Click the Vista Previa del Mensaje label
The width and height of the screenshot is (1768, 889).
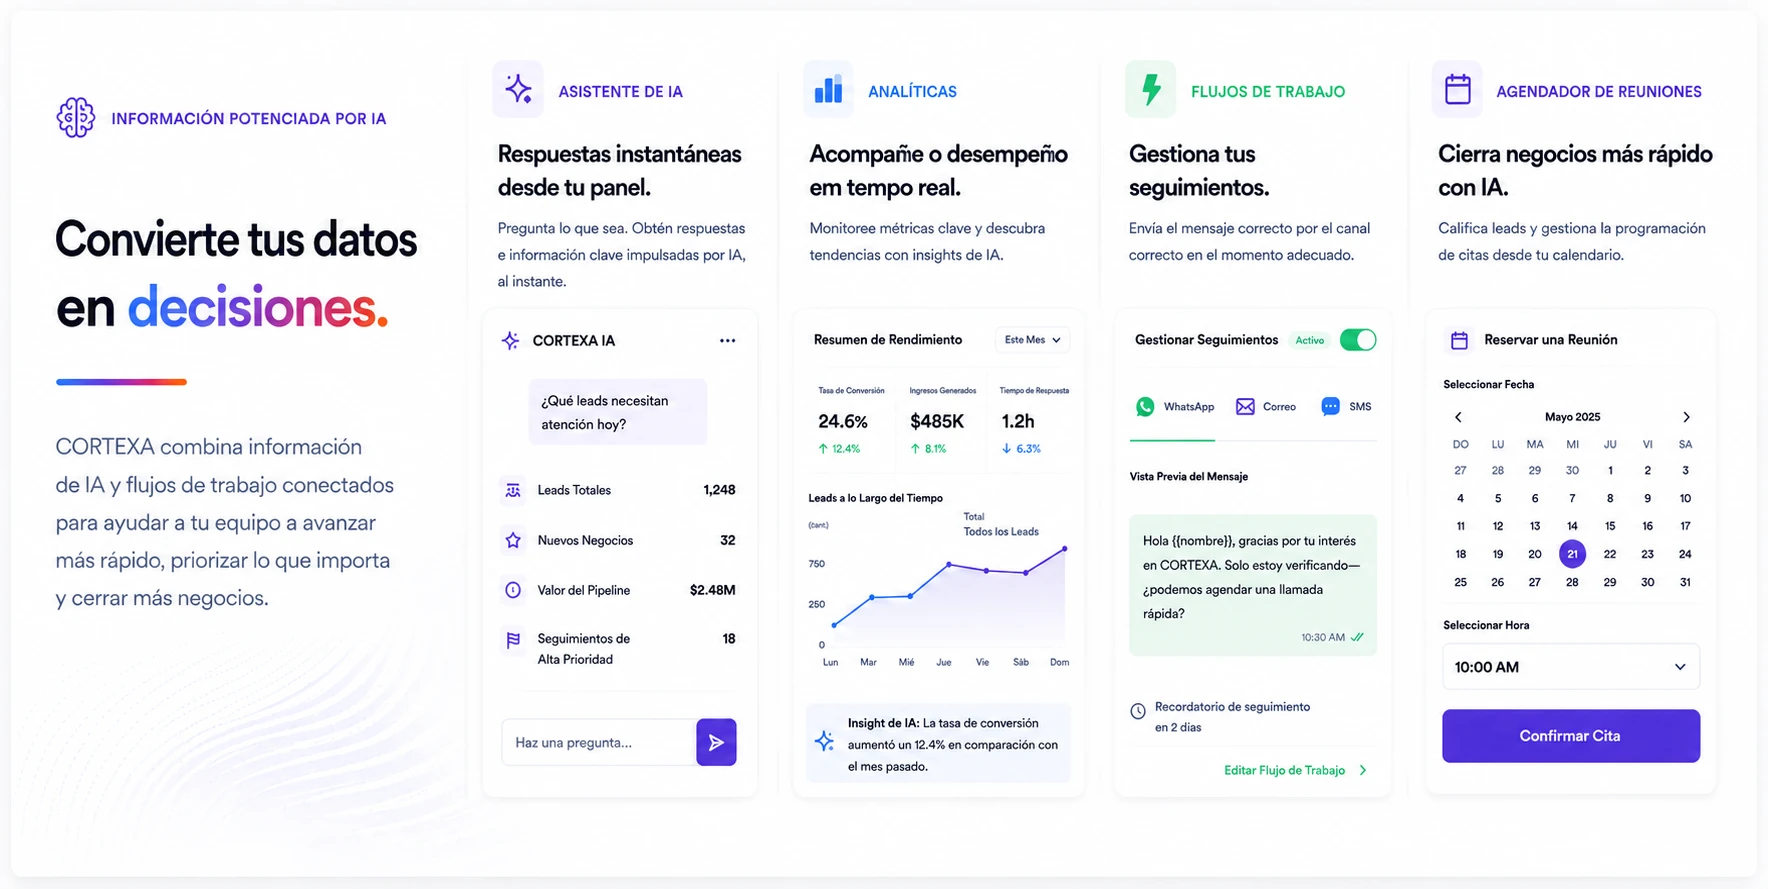tap(1189, 477)
